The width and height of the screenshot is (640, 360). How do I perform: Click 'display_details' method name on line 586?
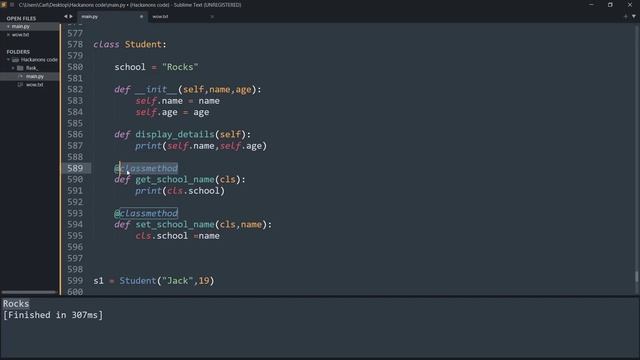click(x=175, y=134)
